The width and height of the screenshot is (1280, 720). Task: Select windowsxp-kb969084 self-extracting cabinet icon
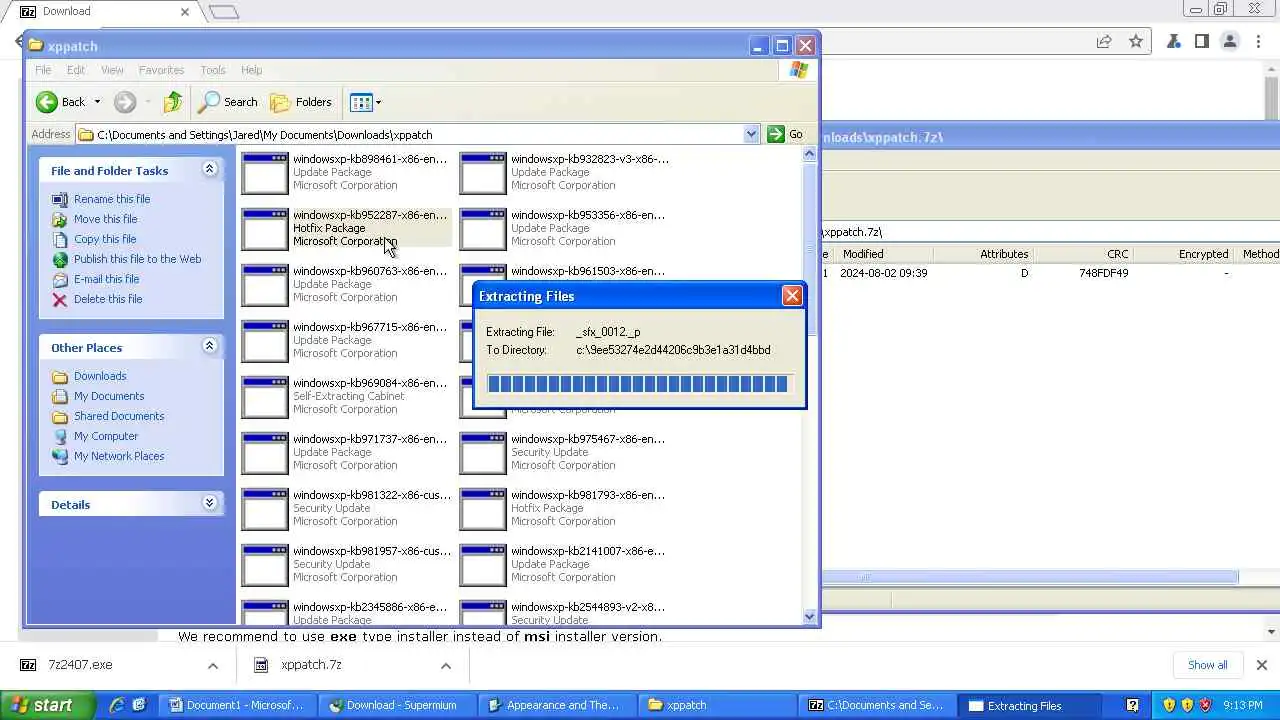pos(265,397)
